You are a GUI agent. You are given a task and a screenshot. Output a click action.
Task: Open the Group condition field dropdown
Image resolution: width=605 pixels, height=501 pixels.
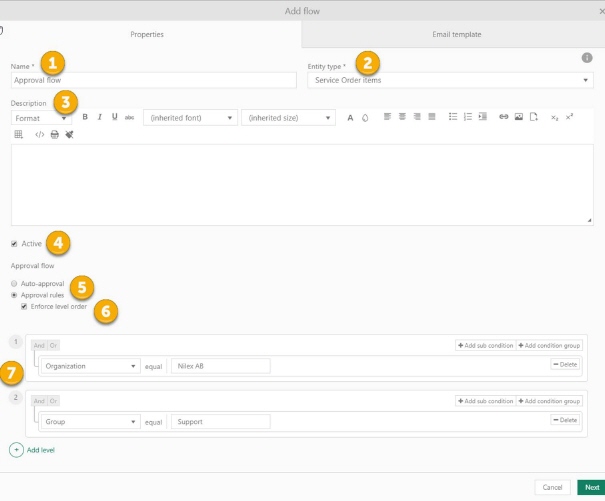pos(91,422)
